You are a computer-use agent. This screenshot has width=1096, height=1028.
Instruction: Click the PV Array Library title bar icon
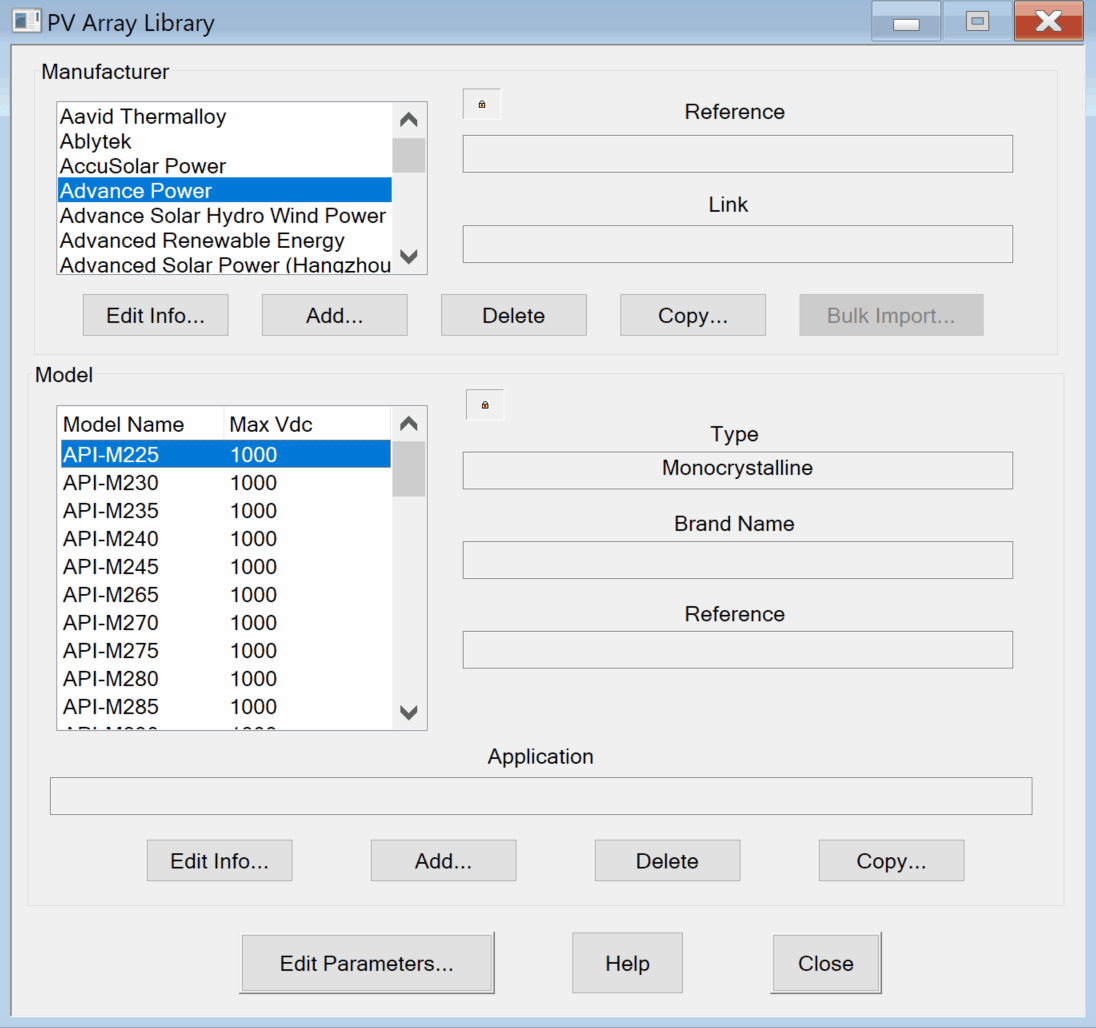pos(25,20)
